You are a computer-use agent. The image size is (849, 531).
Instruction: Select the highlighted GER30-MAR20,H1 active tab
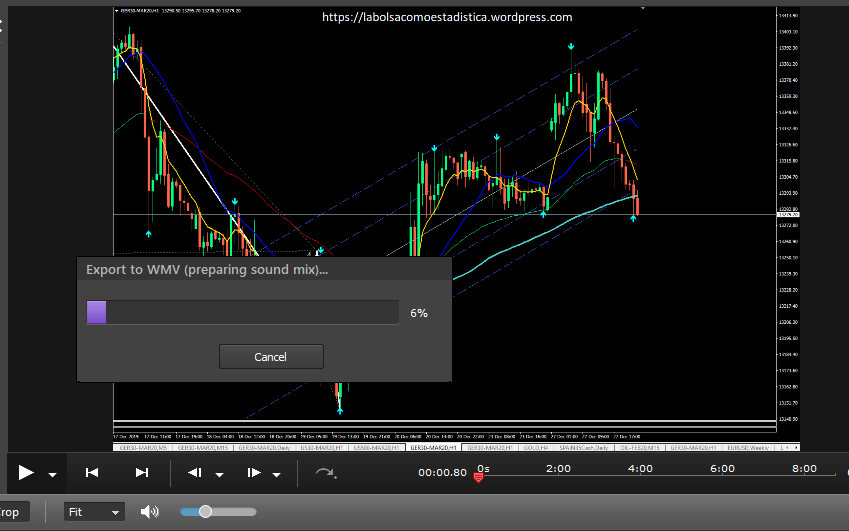[433, 448]
